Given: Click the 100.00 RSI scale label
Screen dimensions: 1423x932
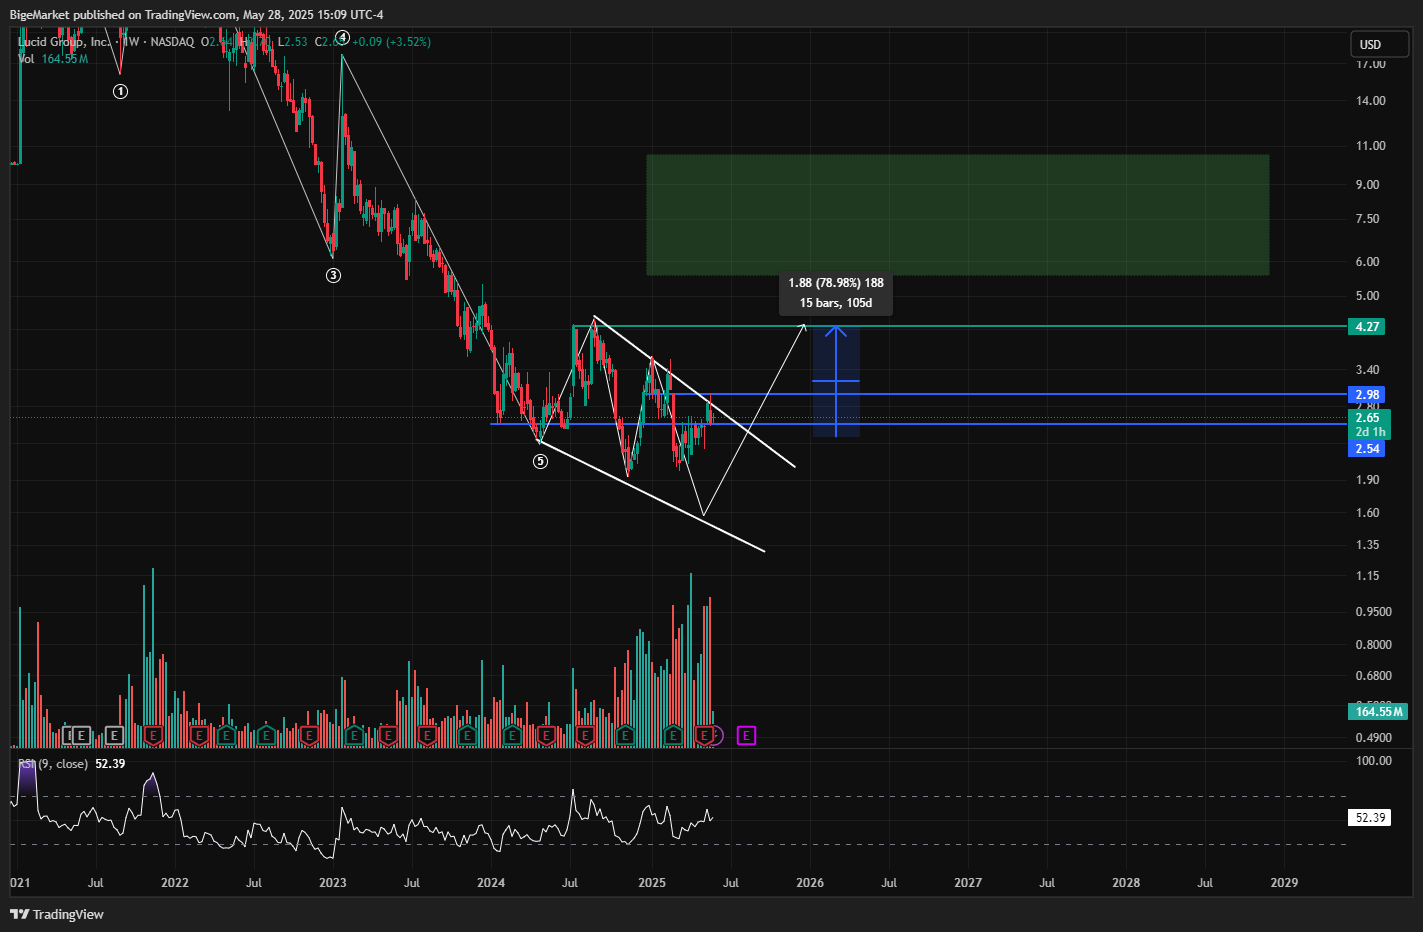Looking at the screenshot, I should 1374,761.
